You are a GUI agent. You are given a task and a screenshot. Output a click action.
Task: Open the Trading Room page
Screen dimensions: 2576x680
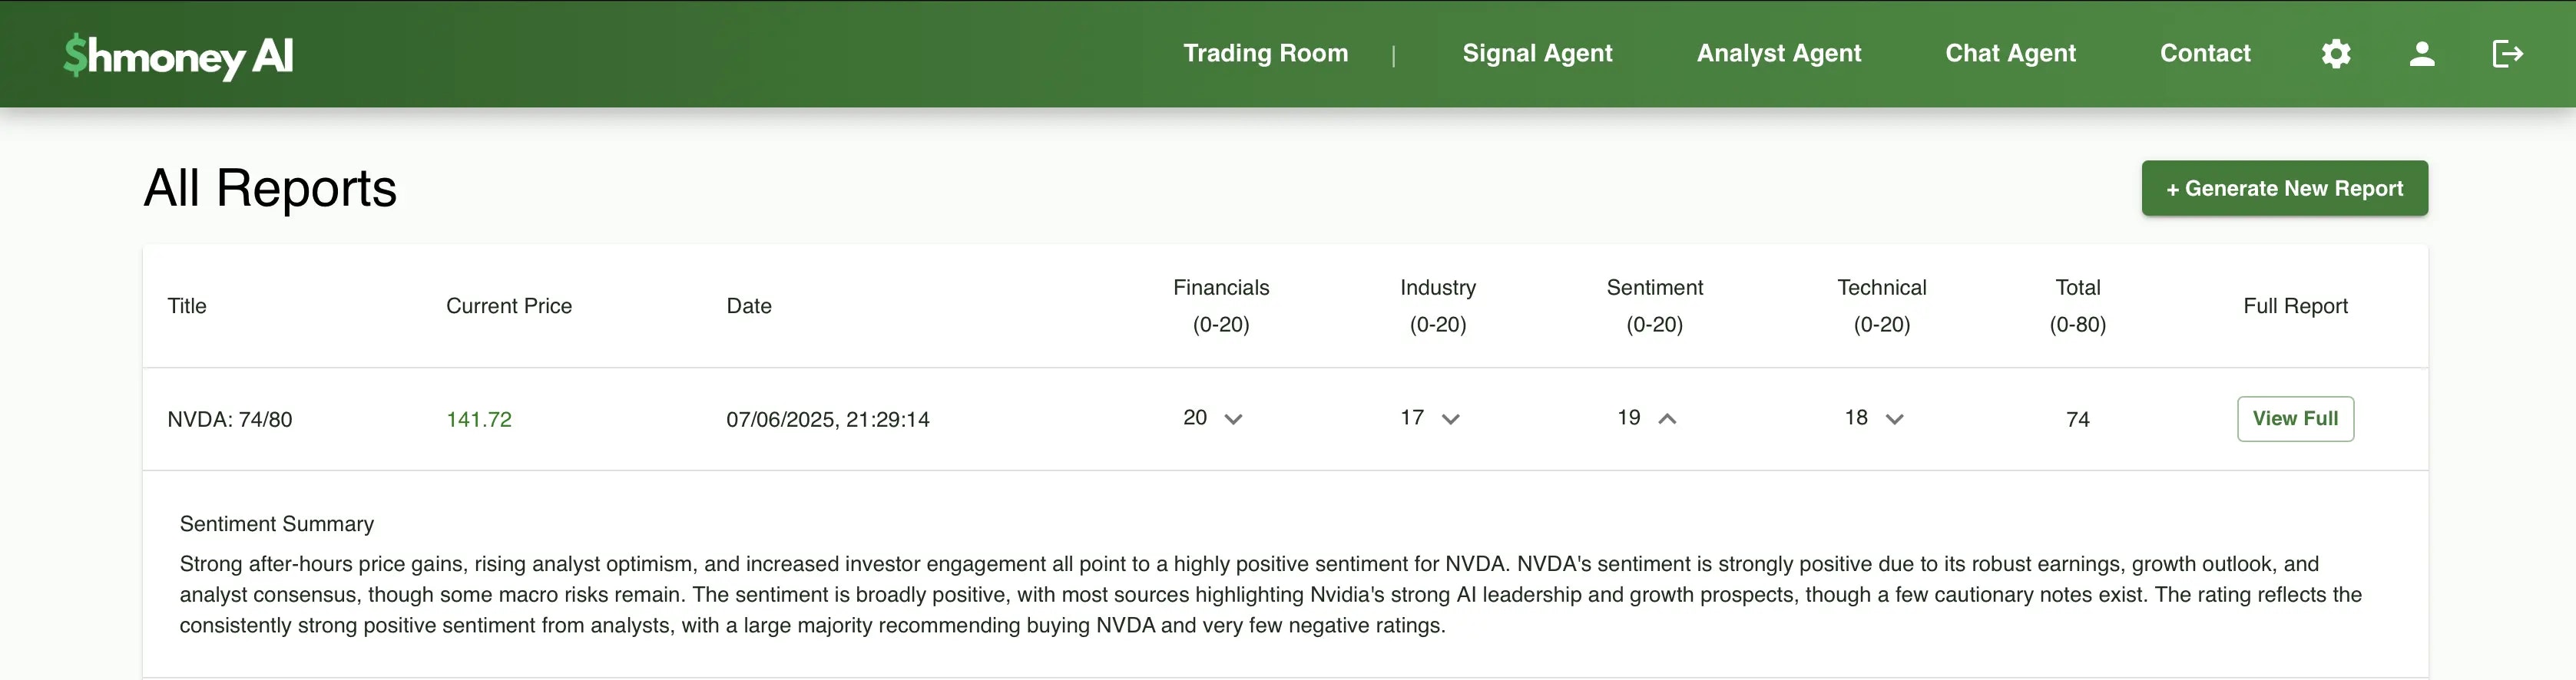[1265, 53]
